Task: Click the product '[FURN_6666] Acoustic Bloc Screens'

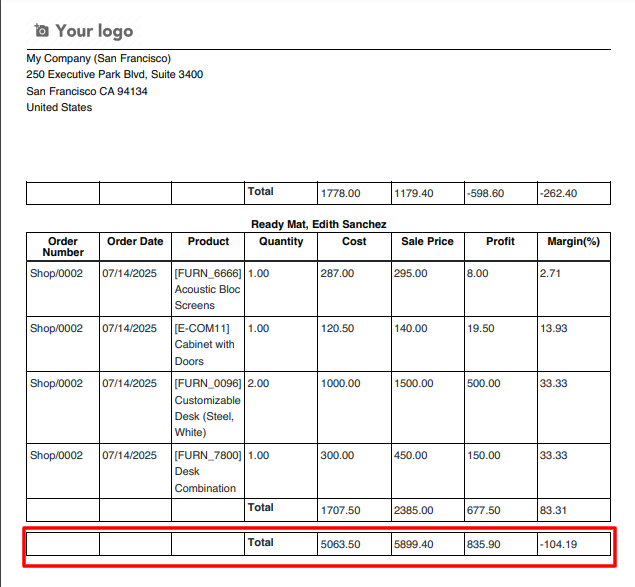Action: (x=208, y=289)
